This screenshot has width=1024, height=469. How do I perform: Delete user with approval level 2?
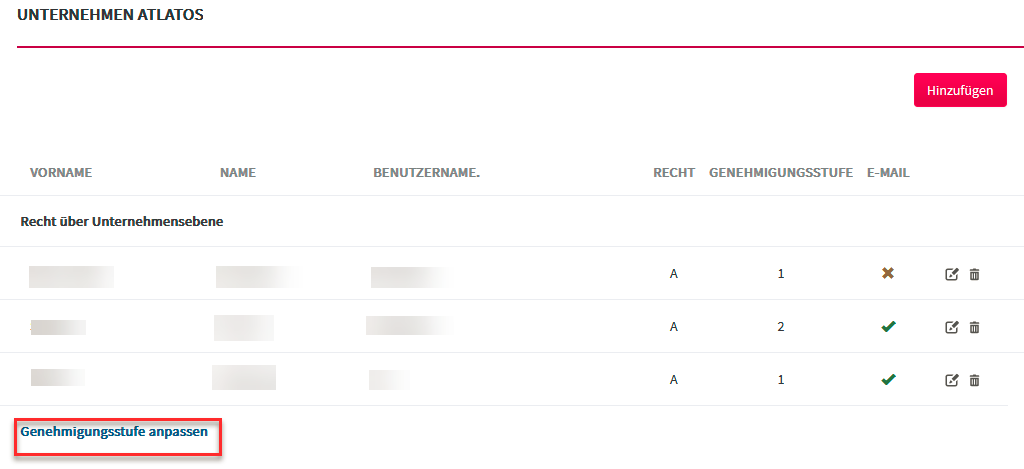pyautogui.click(x=974, y=327)
